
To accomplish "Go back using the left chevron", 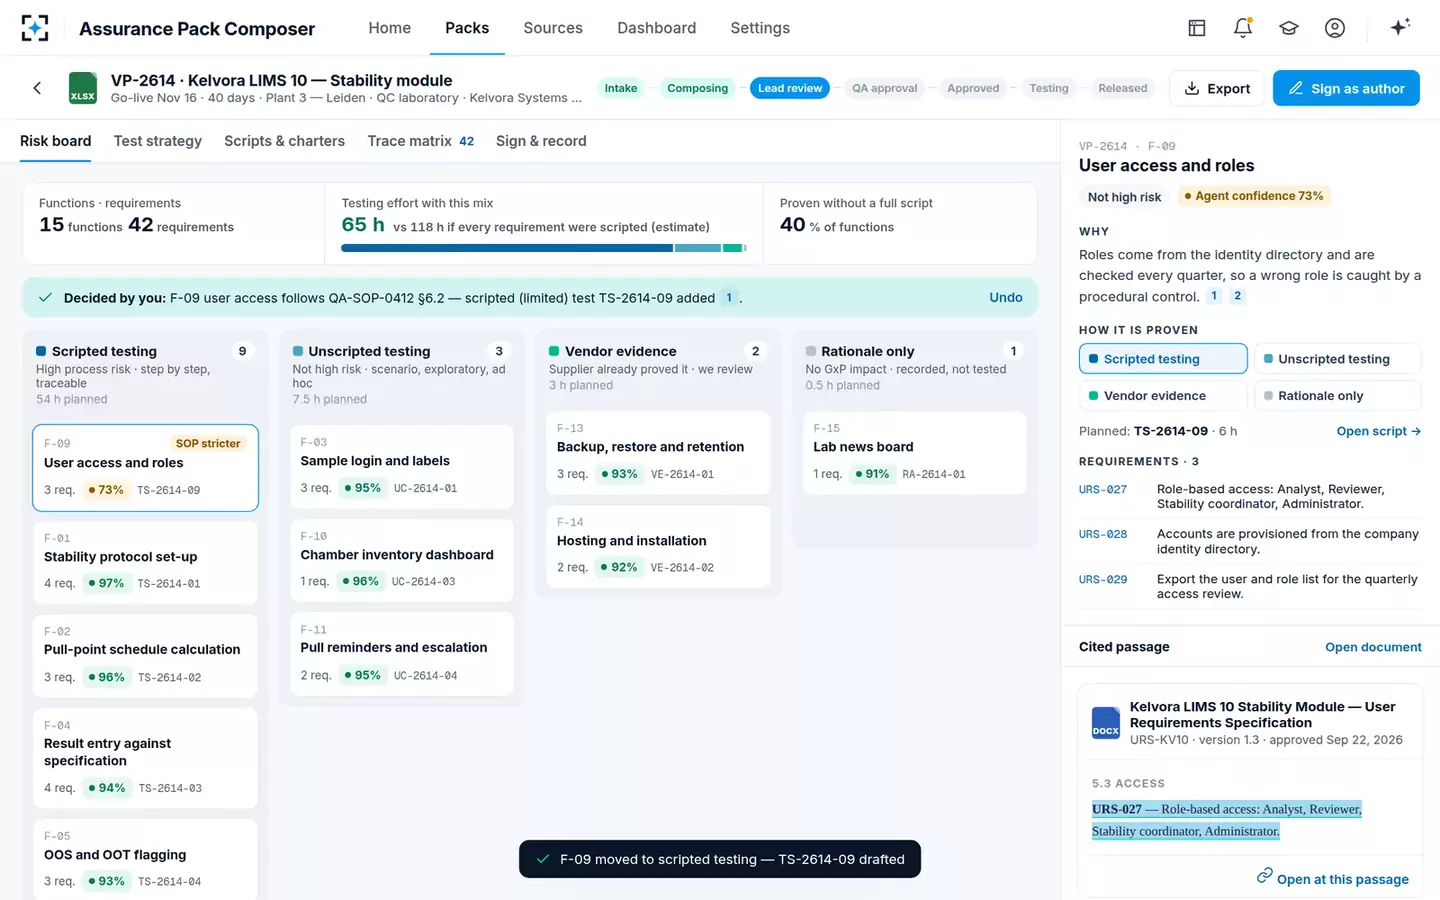I will [x=37, y=88].
